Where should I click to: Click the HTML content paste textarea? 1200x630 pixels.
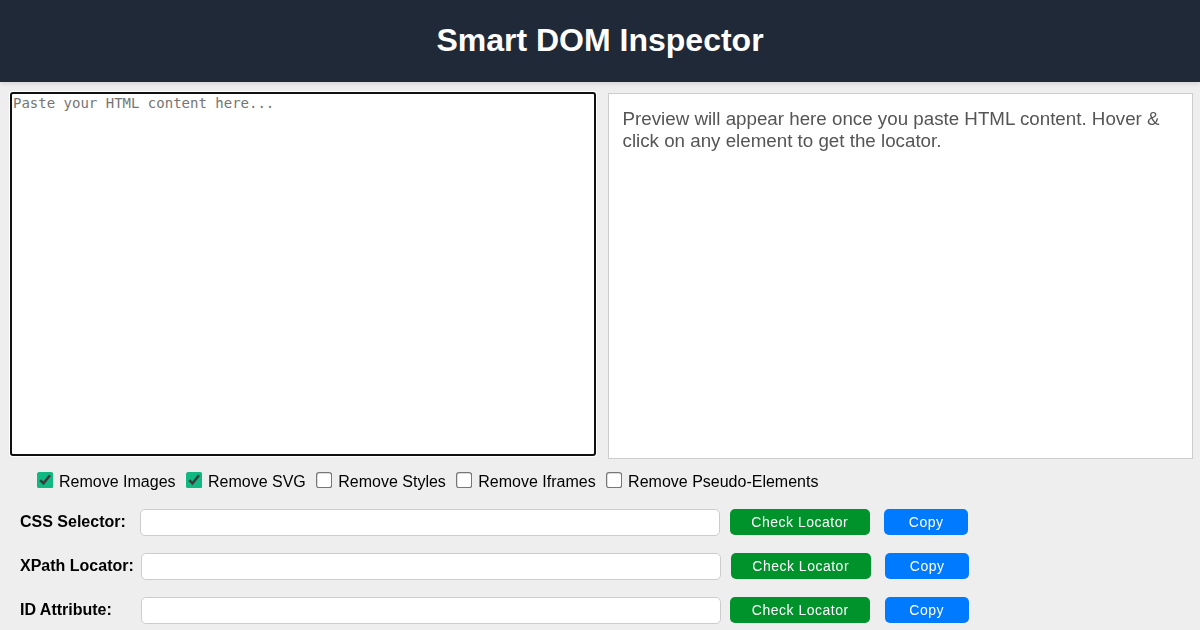pos(303,274)
